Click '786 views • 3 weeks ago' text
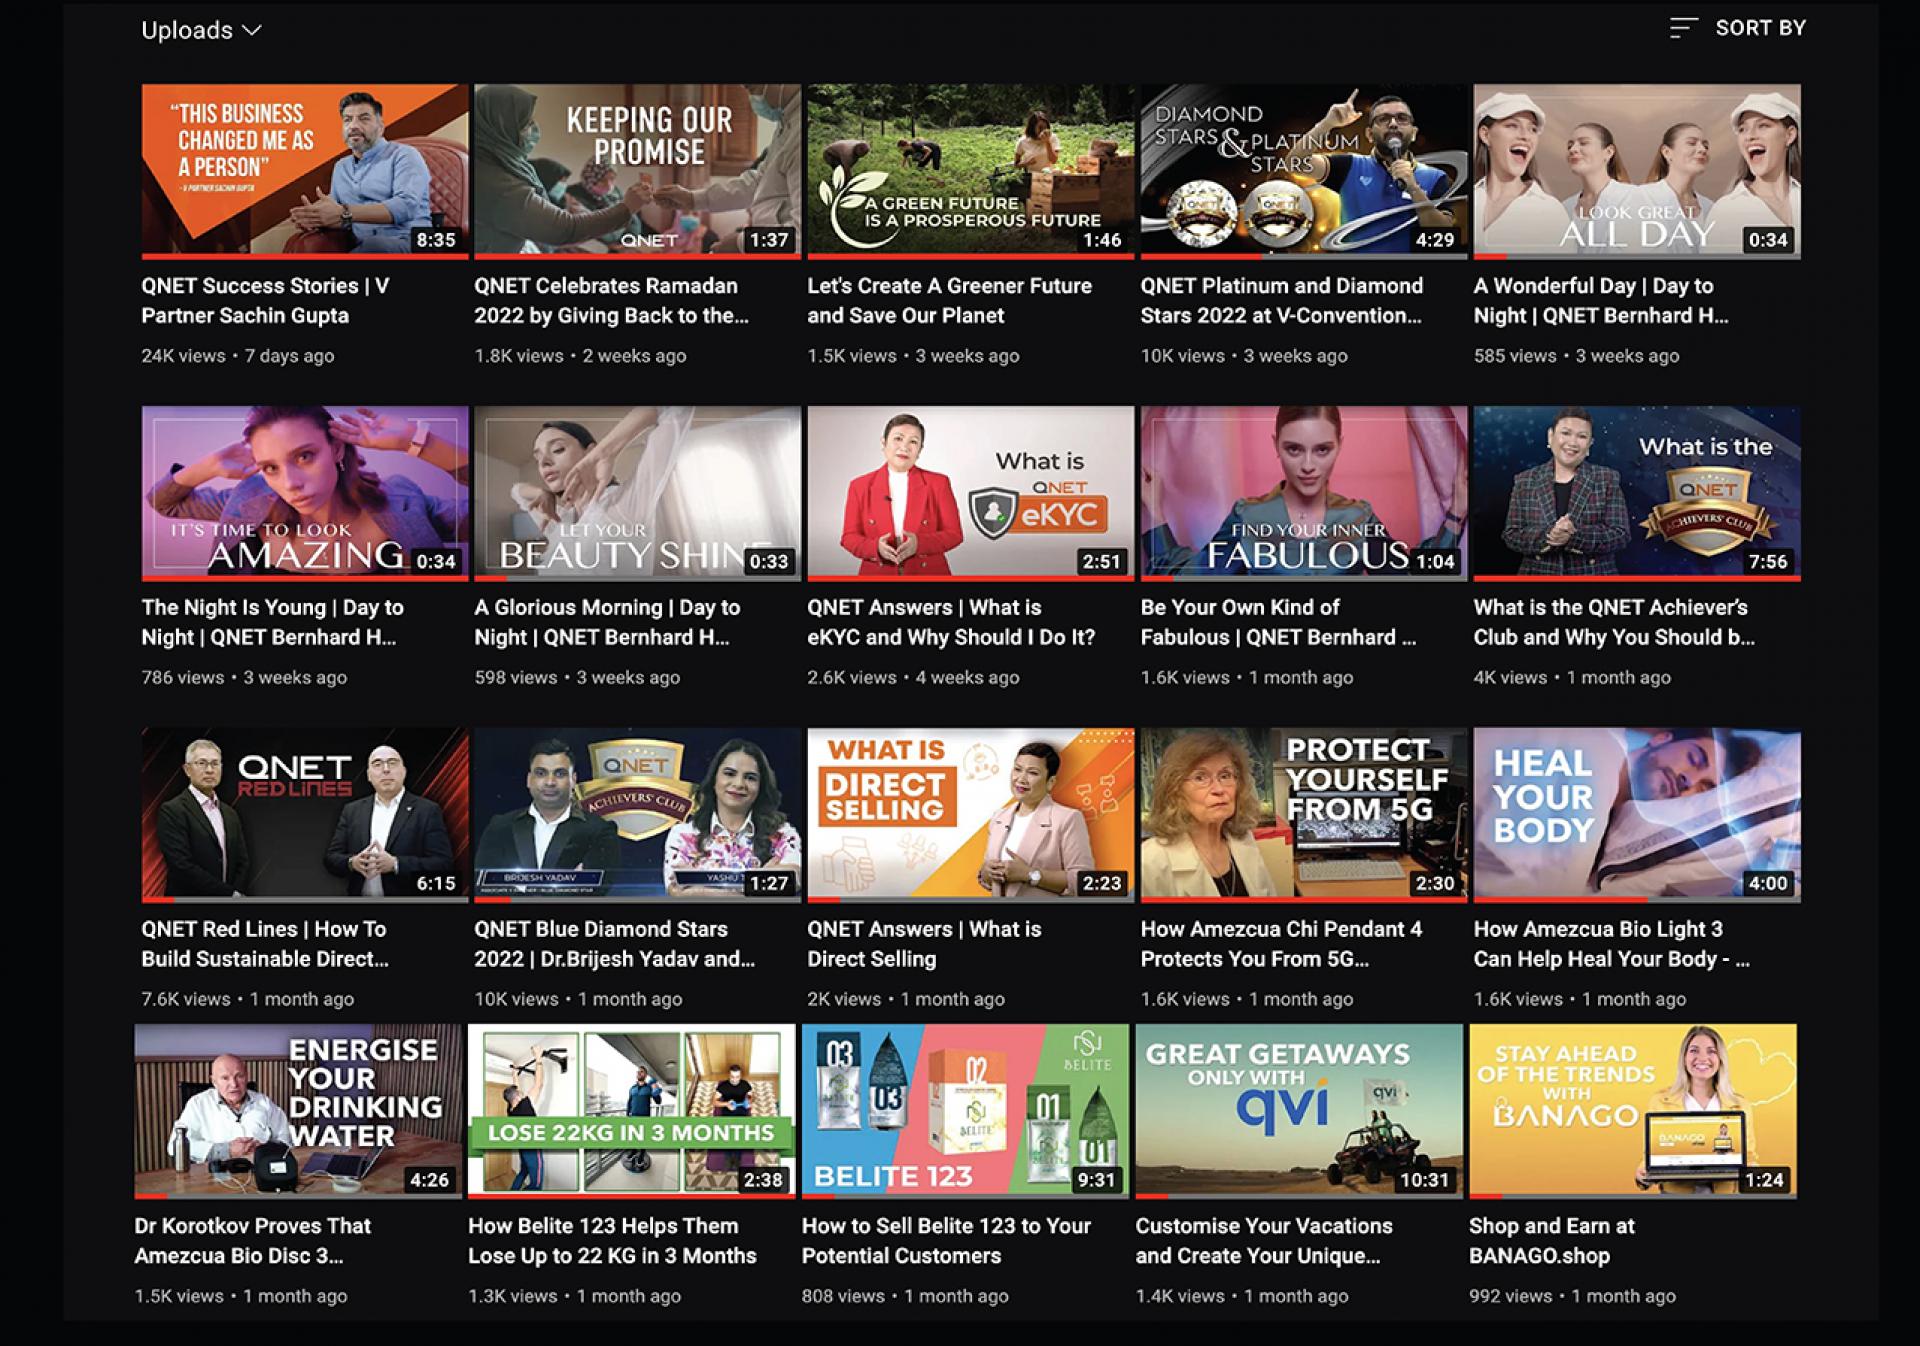Screen dimensions: 1920x1346 pyautogui.click(x=244, y=678)
